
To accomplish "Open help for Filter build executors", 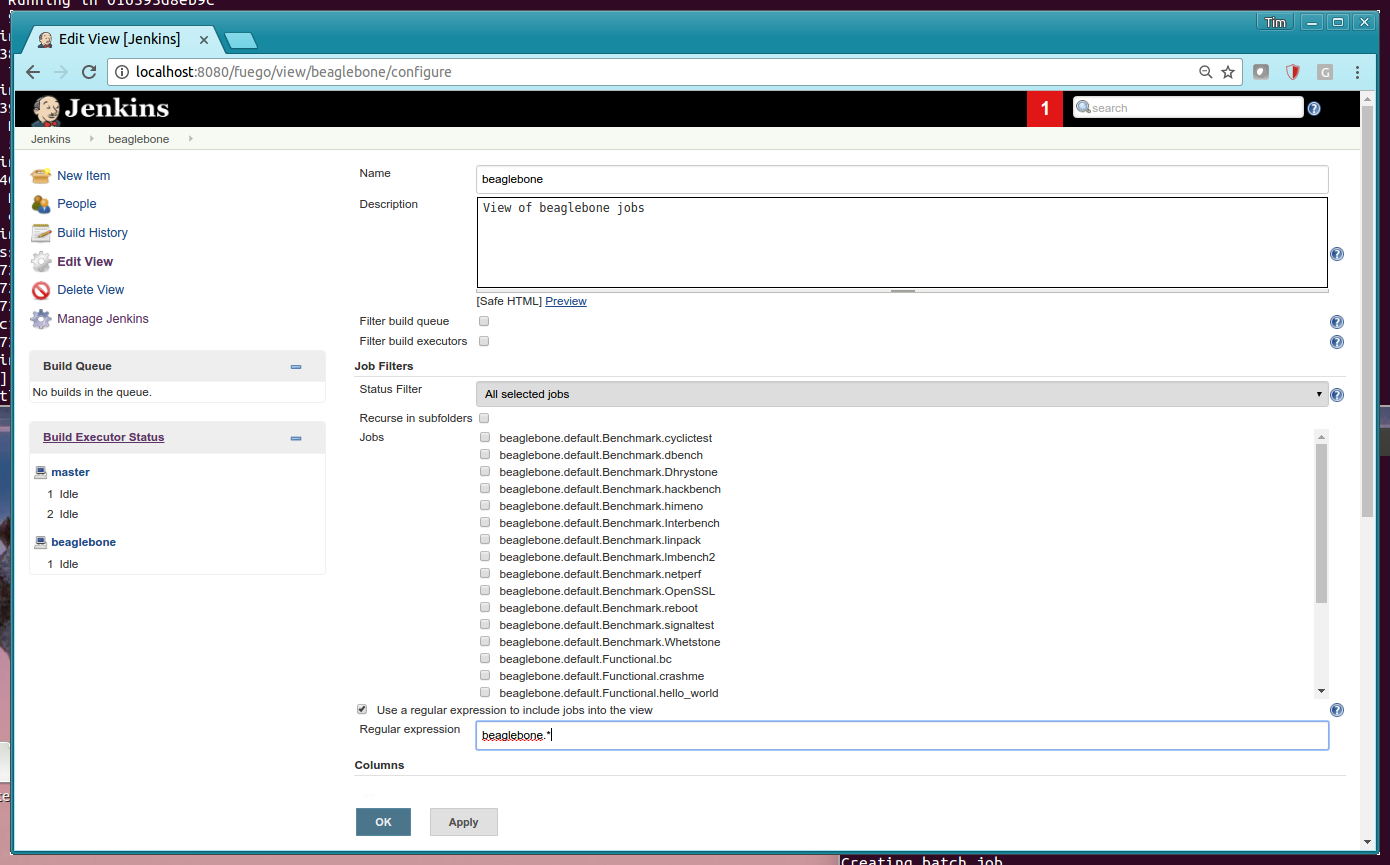I will pos(1337,342).
